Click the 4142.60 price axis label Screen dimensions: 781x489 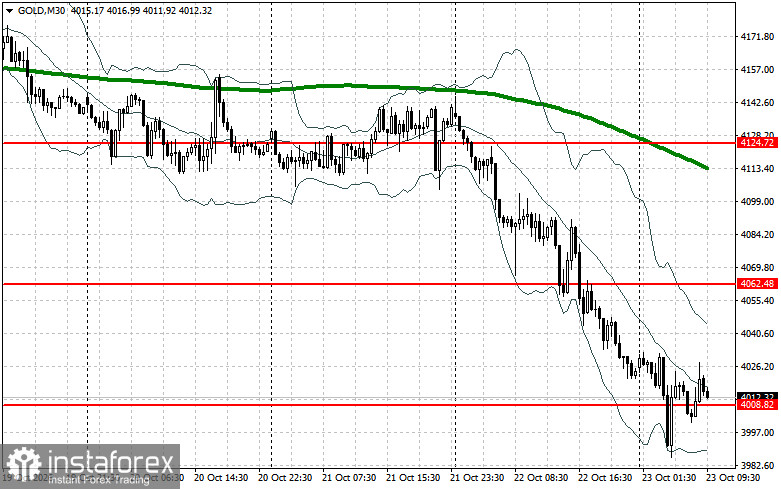(757, 103)
